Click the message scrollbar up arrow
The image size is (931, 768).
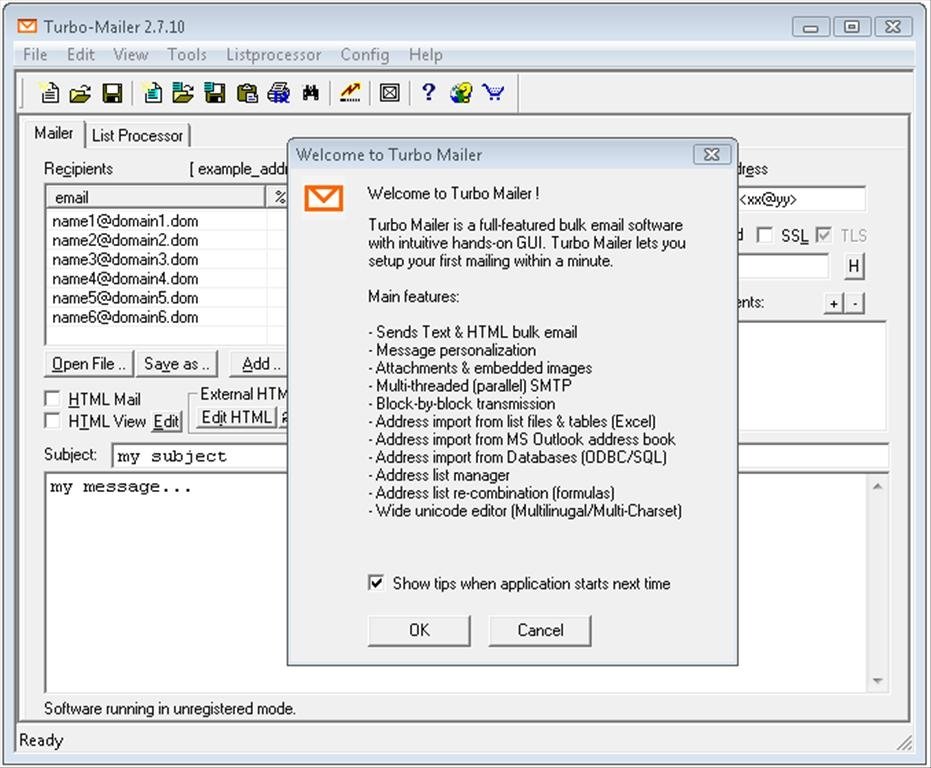tap(878, 486)
